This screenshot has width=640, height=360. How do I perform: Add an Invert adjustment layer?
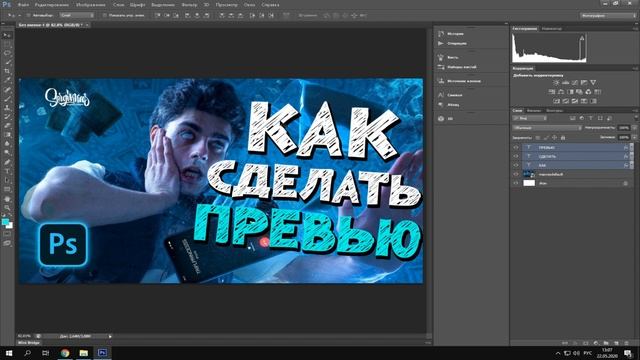pyautogui.click(x=556, y=101)
